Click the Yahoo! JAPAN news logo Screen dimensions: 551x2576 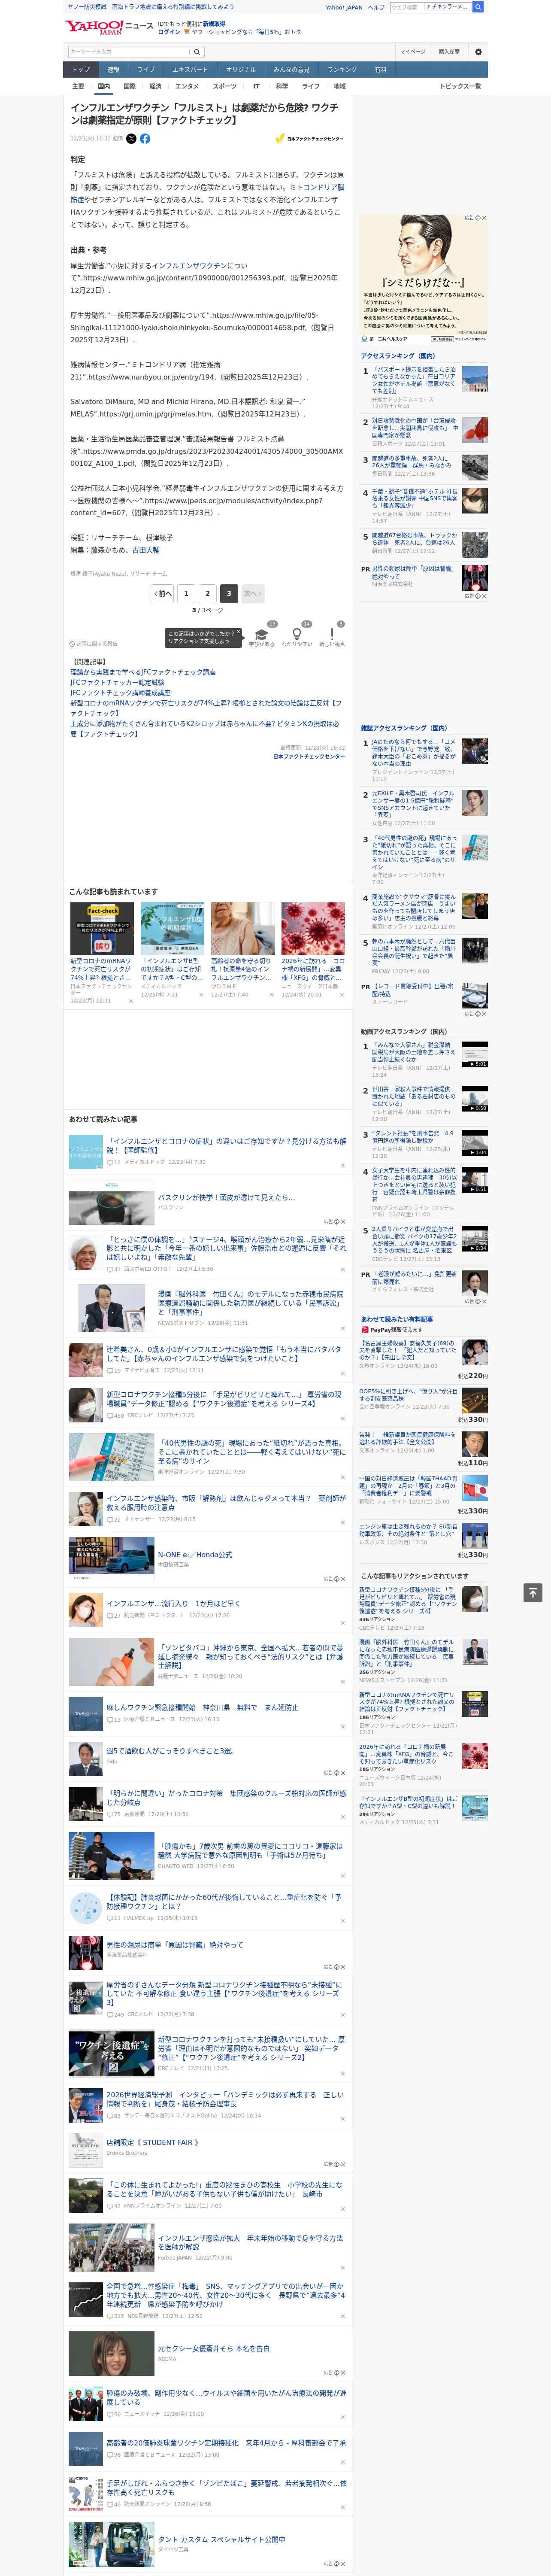coord(109,28)
